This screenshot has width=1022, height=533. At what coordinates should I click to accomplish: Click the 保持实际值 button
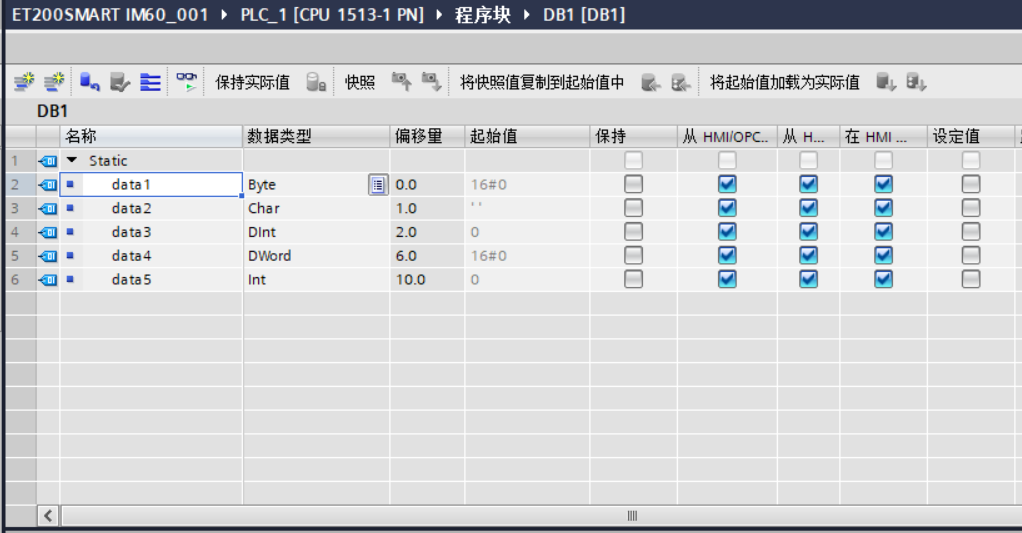click(x=252, y=82)
